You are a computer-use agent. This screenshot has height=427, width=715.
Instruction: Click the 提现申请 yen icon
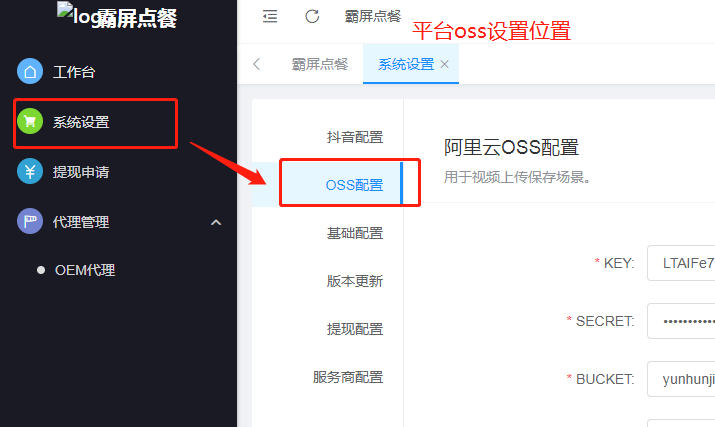30,172
